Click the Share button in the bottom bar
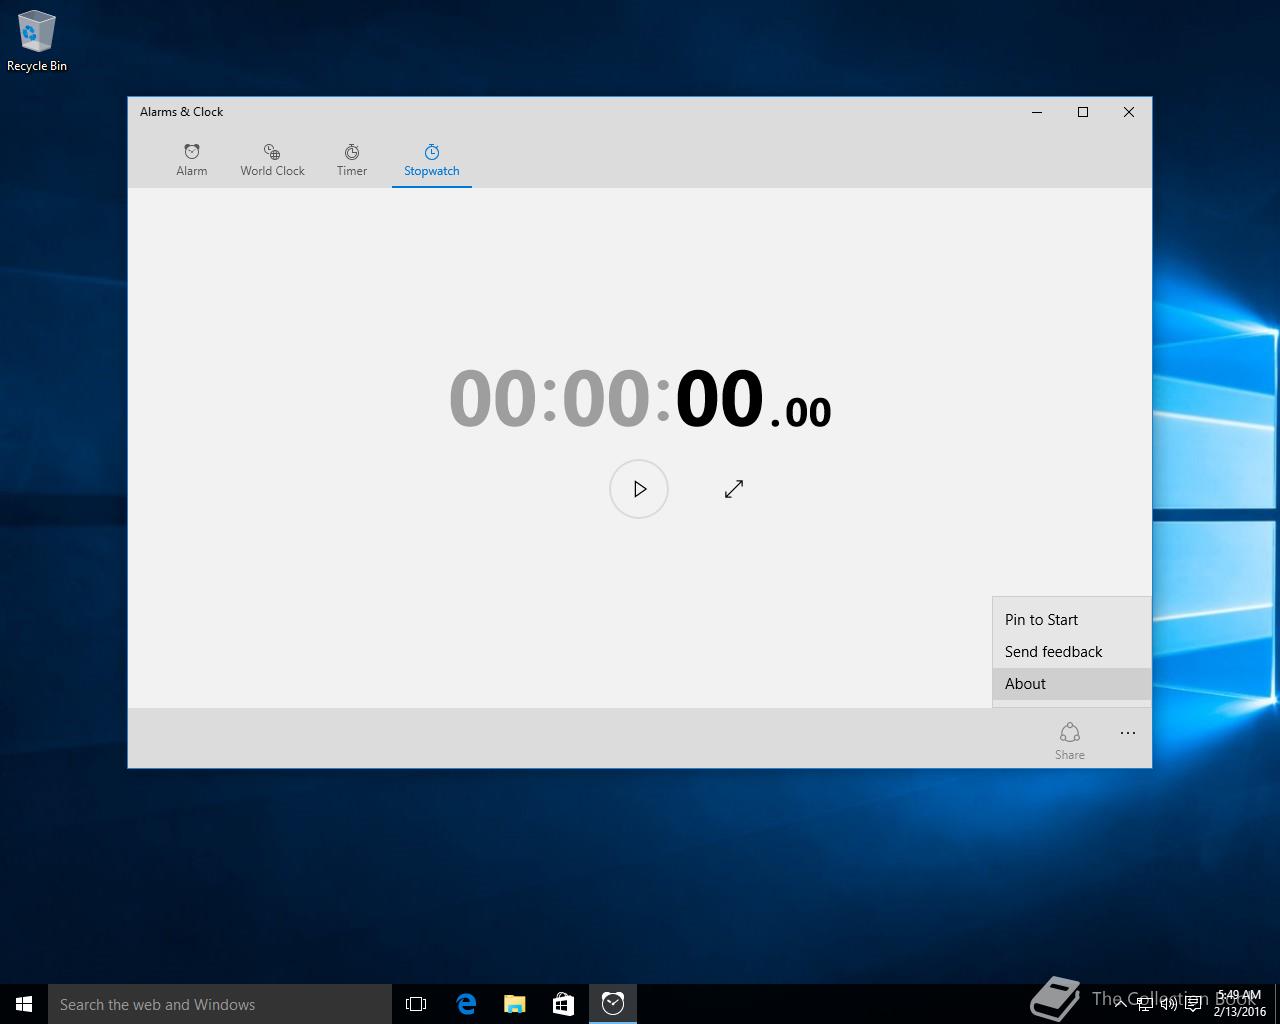Image resolution: width=1280 pixels, height=1024 pixels. point(1070,741)
